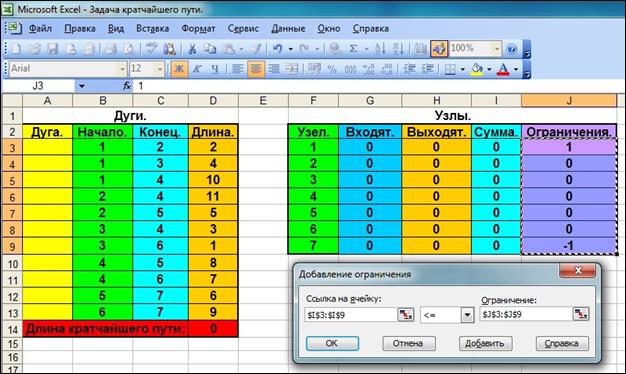The width and height of the screenshot is (626, 374).
Task: Click the Open file toolbar icon
Action: coord(34,49)
